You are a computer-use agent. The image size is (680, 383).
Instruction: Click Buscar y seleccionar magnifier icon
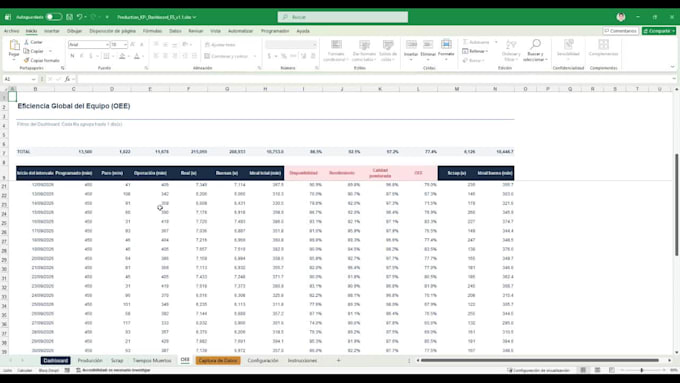(535, 44)
